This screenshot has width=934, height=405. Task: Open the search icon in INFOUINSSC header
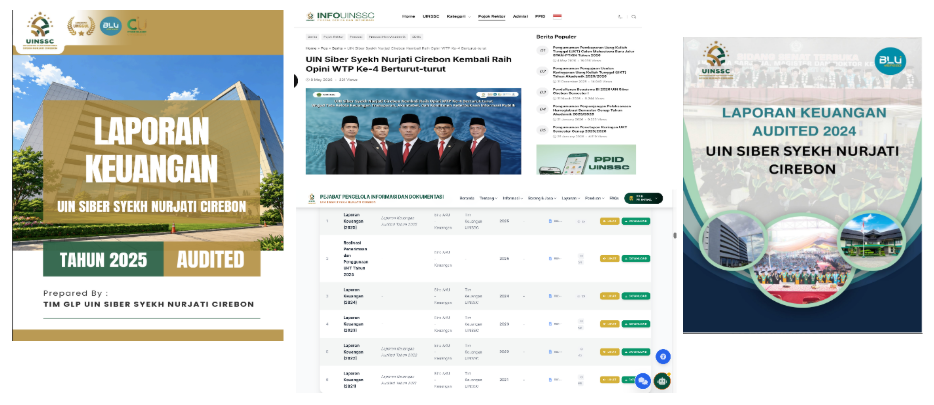point(634,17)
